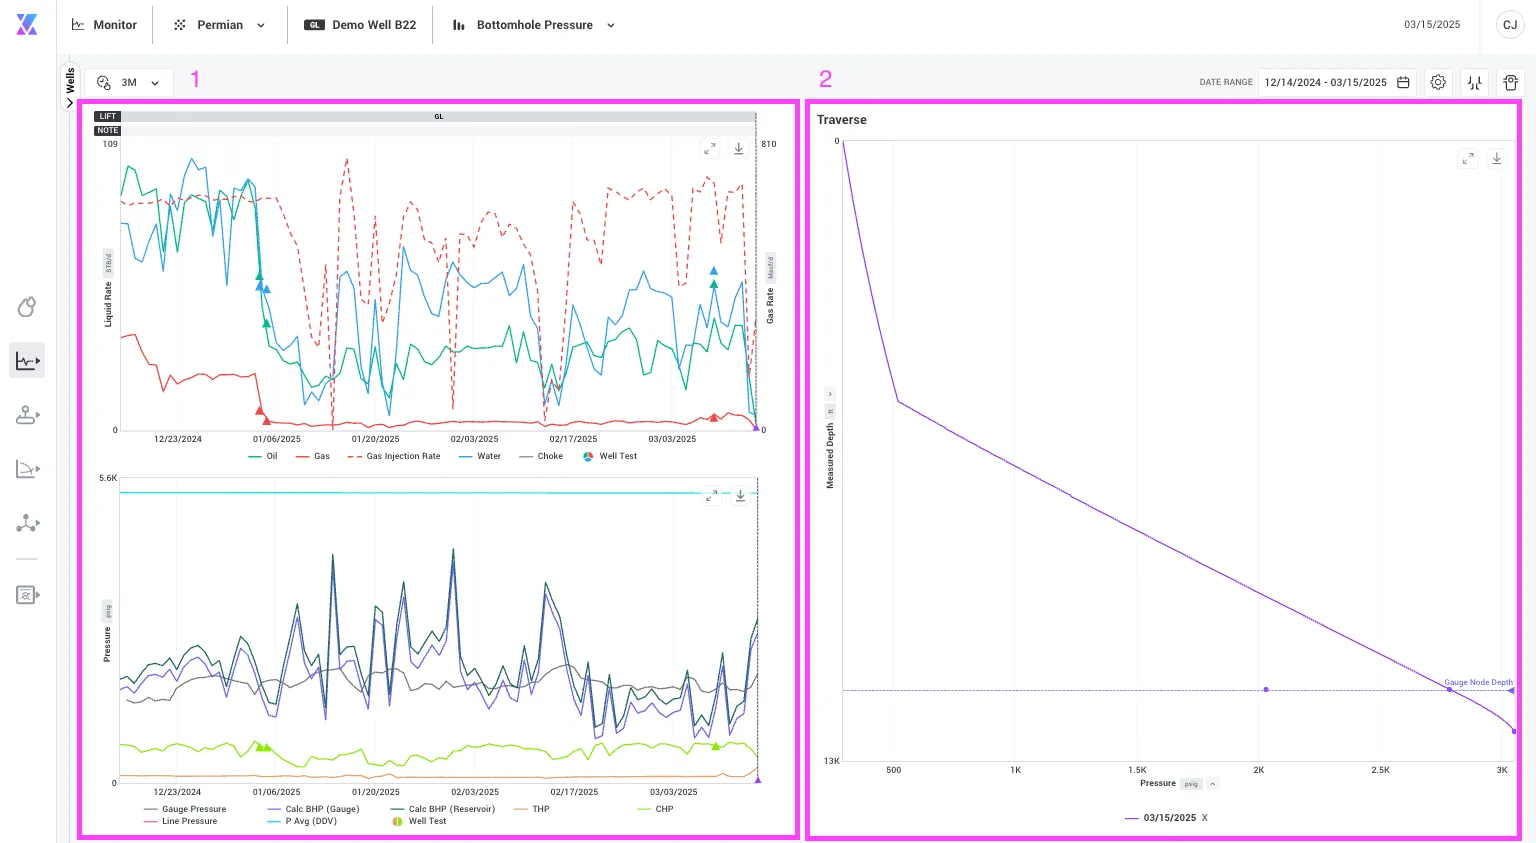Open the decline curve sidebar icon
The height and width of the screenshot is (843, 1536).
[27, 469]
